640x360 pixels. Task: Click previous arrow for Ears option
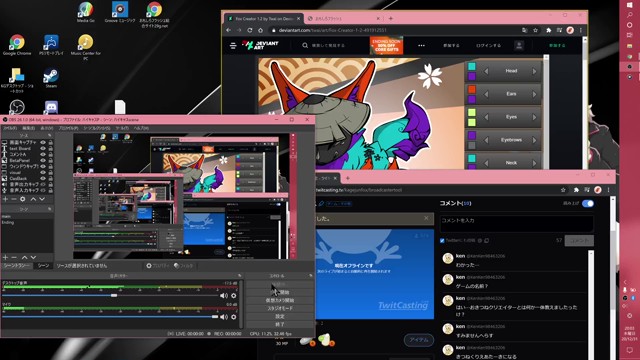486,94
